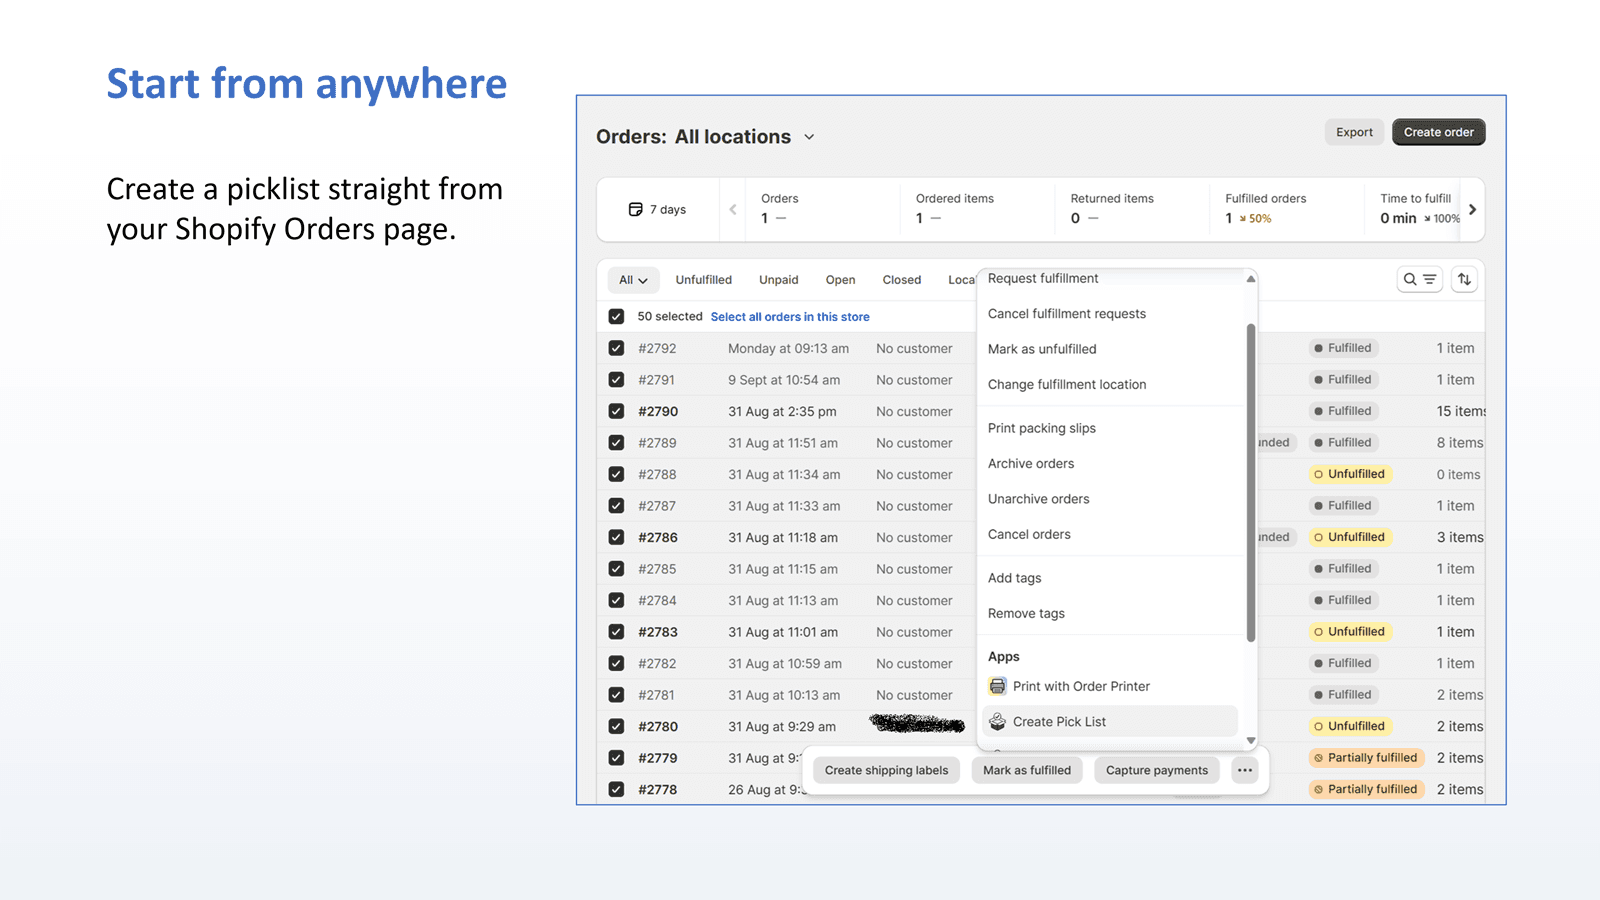Show previous analytics metrics with left arrow
The height and width of the screenshot is (900, 1600).
[x=733, y=210]
